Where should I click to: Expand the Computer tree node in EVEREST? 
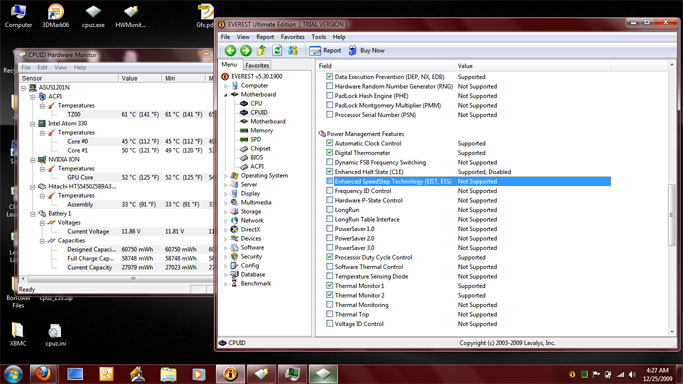tap(226, 86)
